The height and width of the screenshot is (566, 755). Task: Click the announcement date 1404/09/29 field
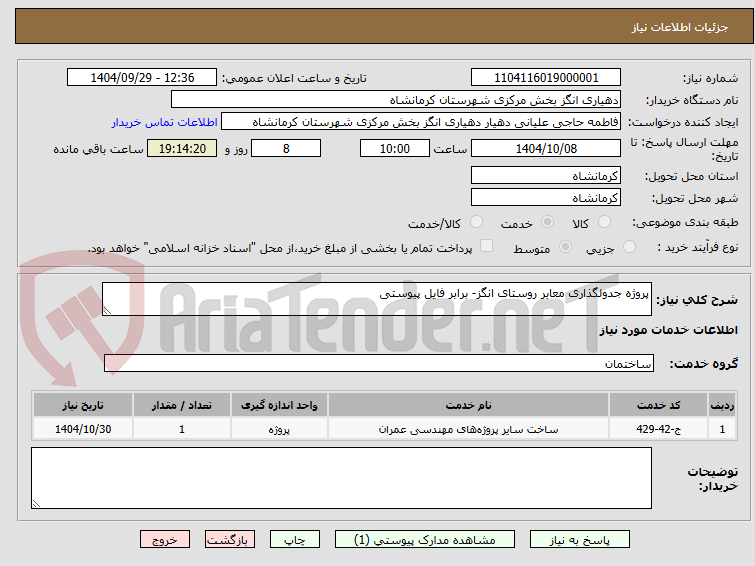(142, 78)
